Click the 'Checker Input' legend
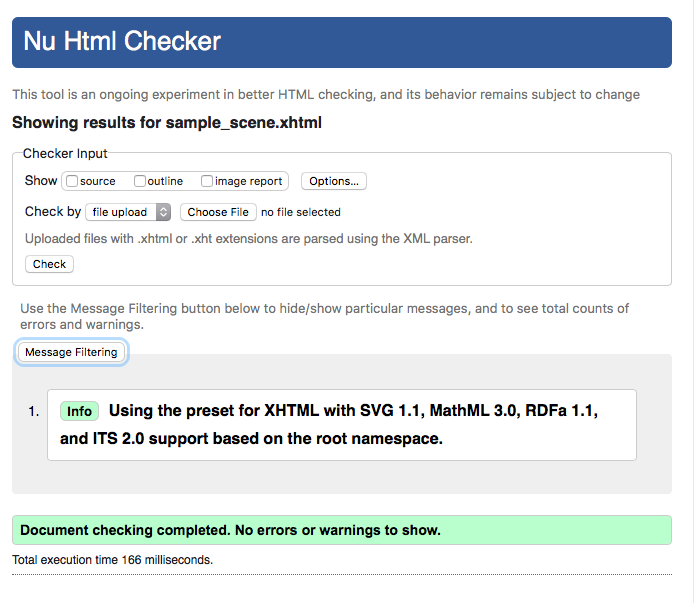The image size is (694, 603). point(65,153)
